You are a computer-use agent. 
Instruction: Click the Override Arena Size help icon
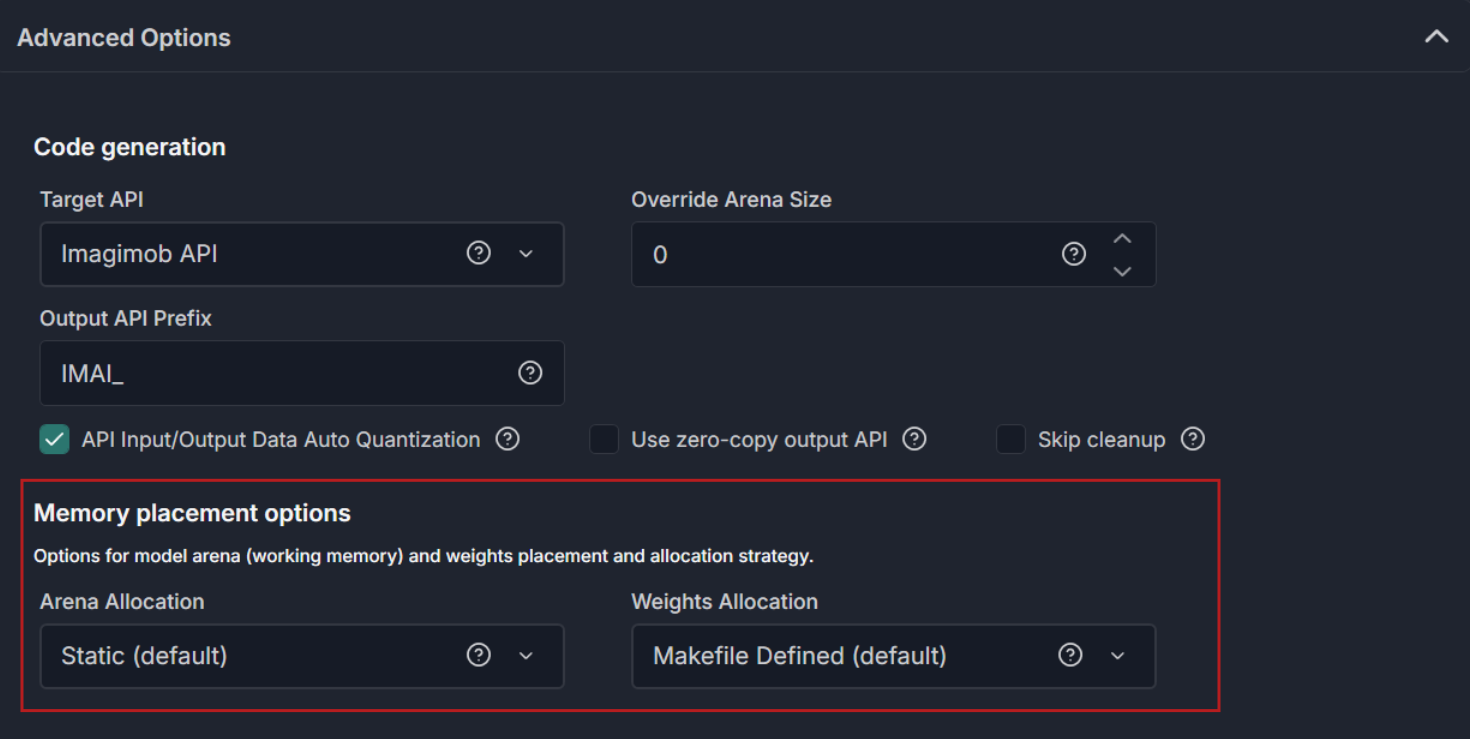1074,255
